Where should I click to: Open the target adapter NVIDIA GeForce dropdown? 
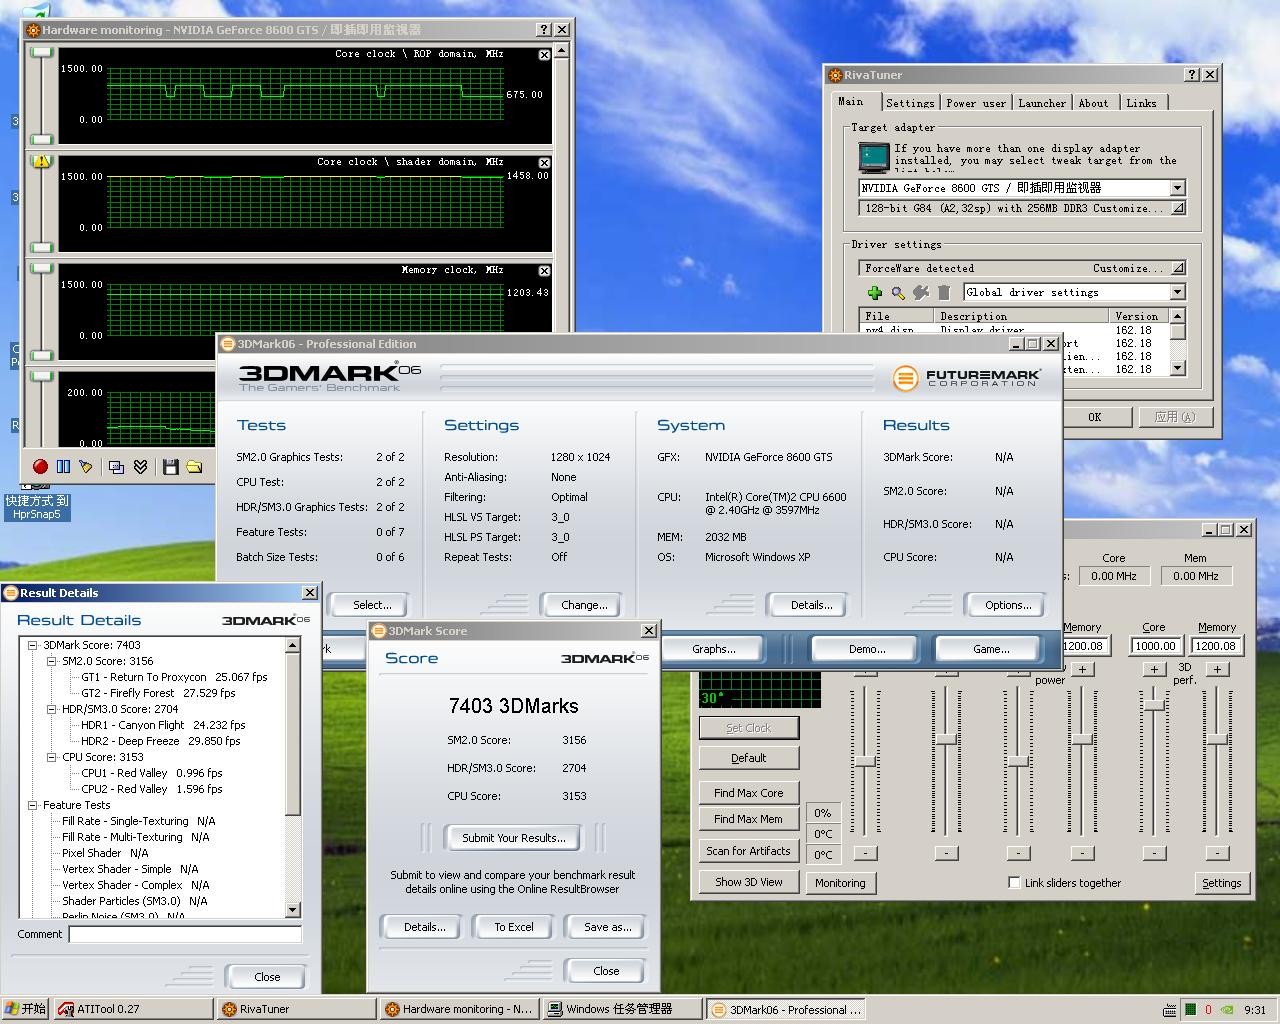pyautogui.click(x=1177, y=188)
